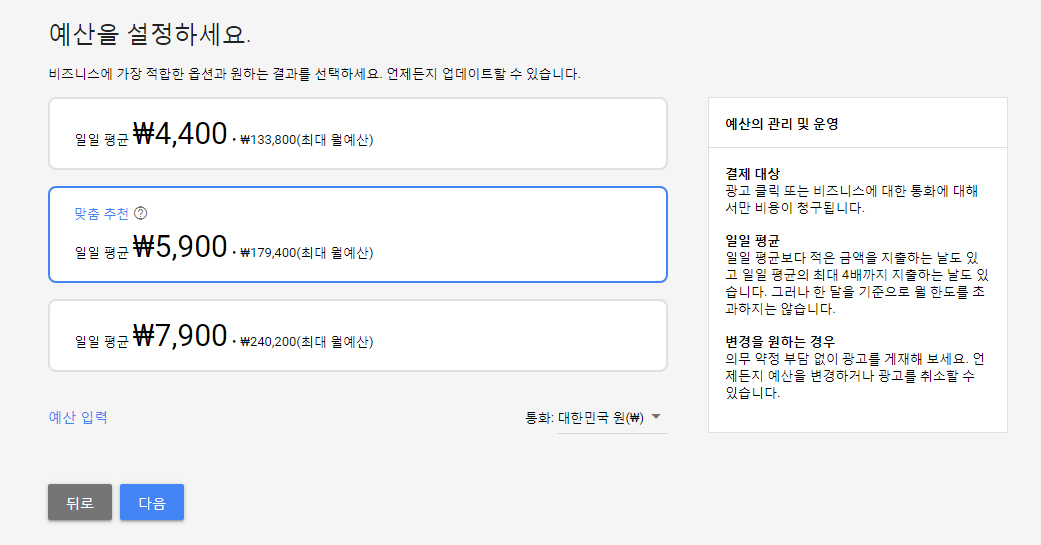This screenshot has height=545, width=1041.
Task: Click the dropdown arrow next to 대한민국 원(₩)
Action: (x=656, y=417)
